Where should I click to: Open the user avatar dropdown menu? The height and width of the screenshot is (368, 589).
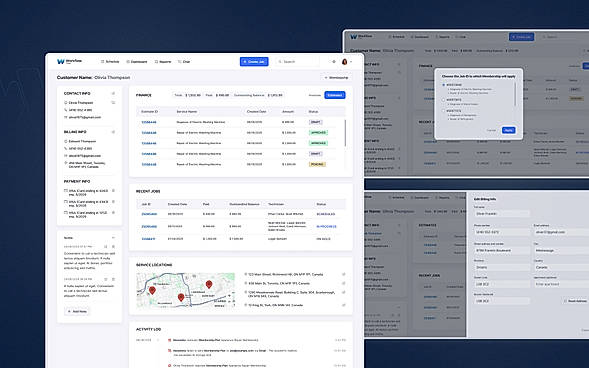click(347, 62)
